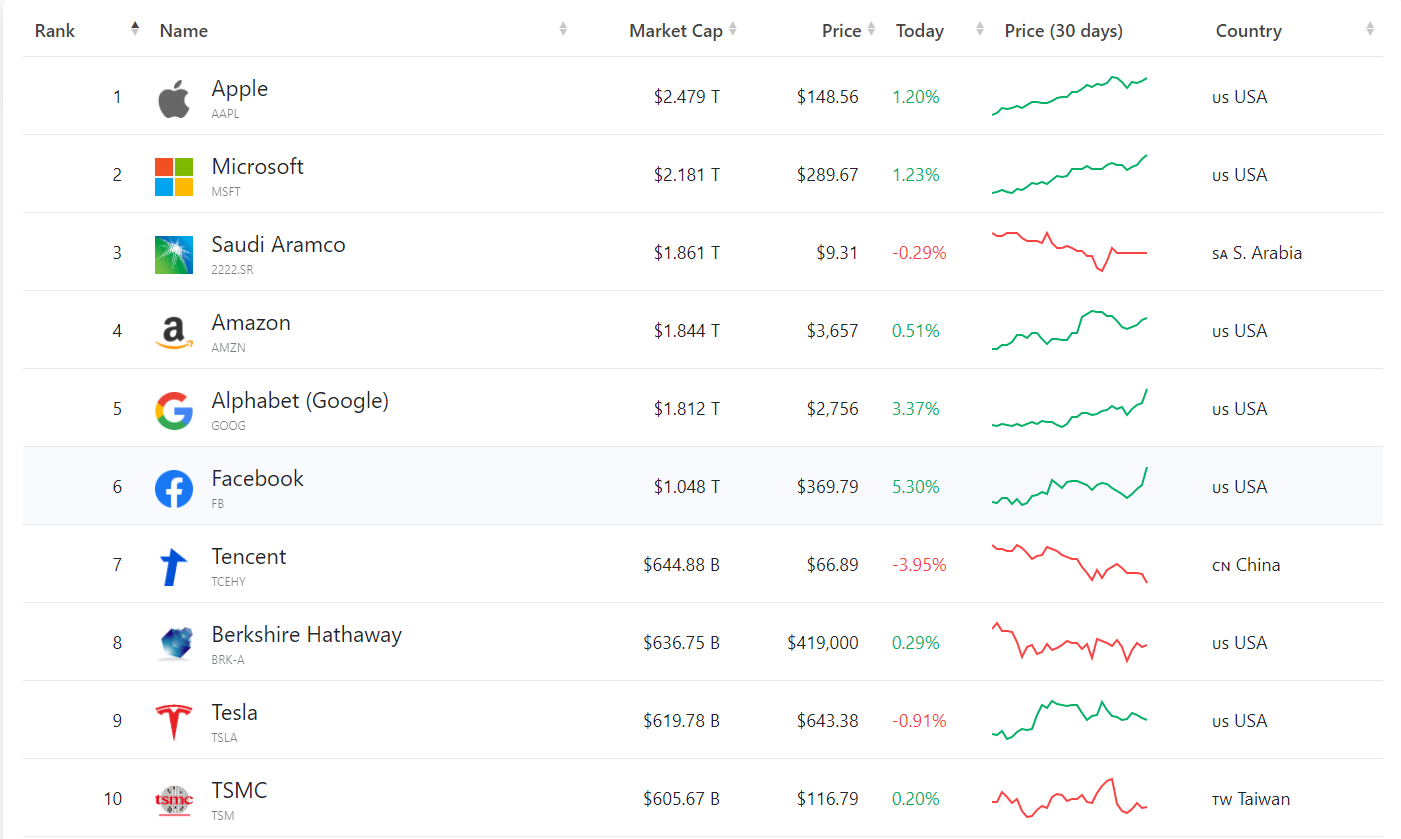View Tesla's 30-day price chart

pyautogui.click(x=1070, y=720)
